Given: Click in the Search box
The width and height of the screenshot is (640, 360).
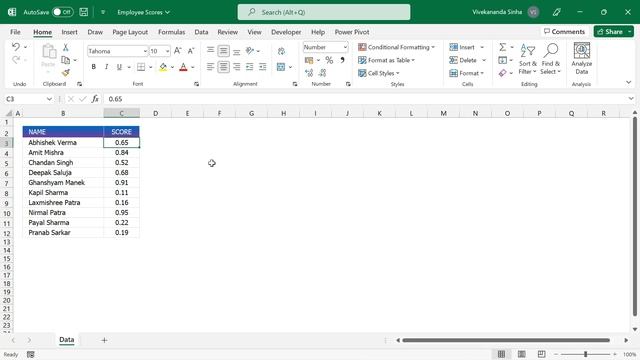Looking at the screenshot, I should pyautogui.click(x=324, y=12).
